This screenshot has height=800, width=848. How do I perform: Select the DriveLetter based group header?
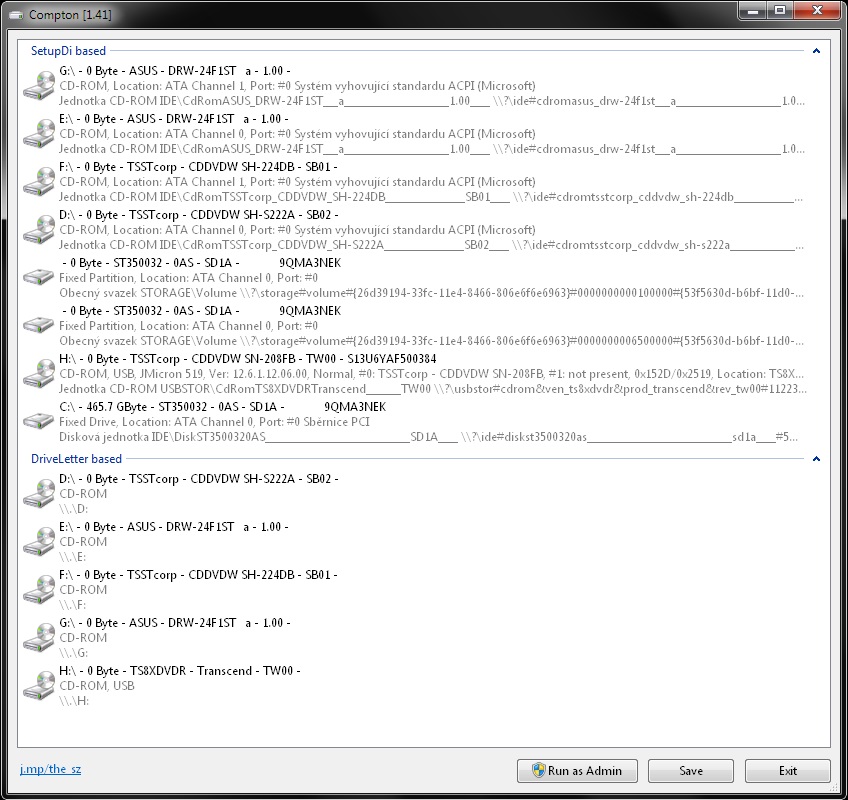[76, 459]
